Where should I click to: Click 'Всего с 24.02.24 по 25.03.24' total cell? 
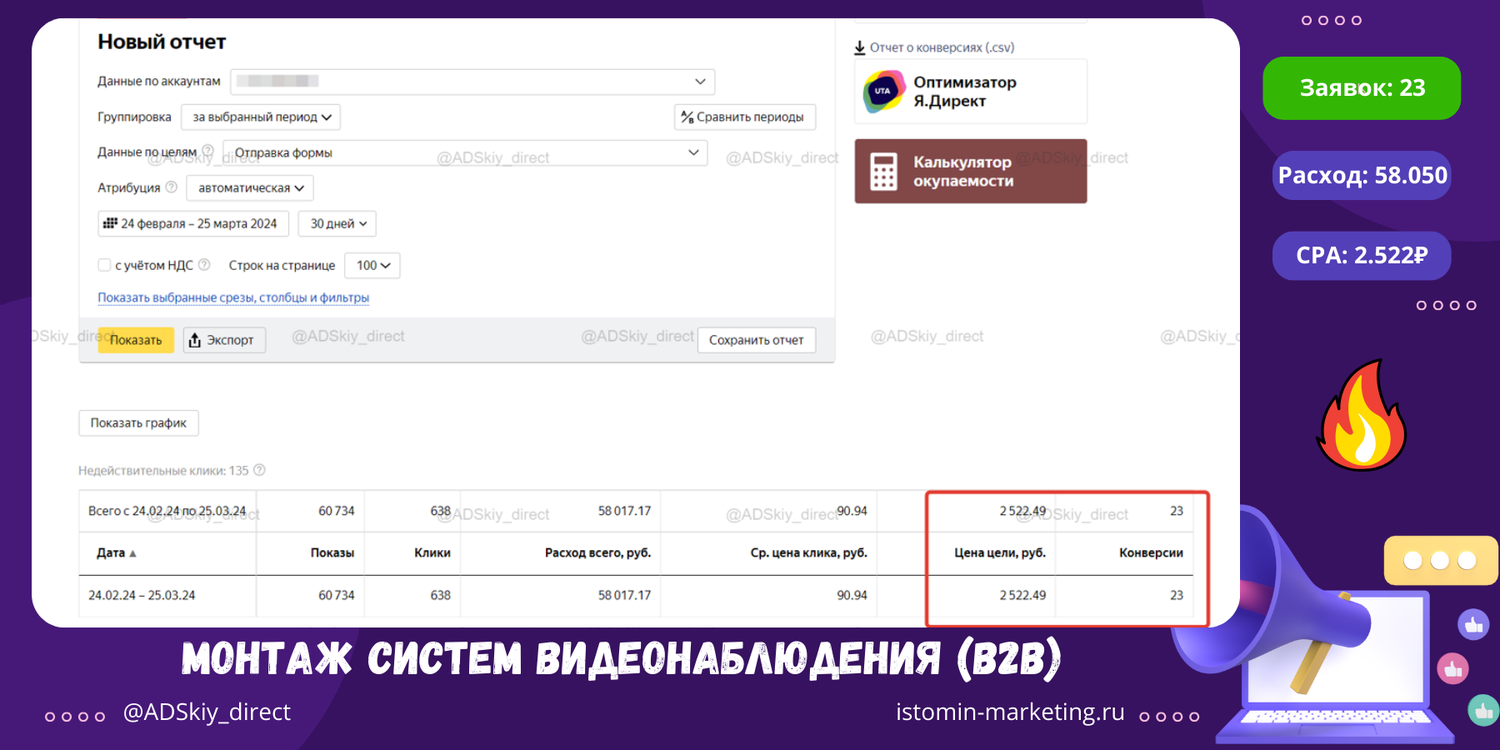[167, 511]
